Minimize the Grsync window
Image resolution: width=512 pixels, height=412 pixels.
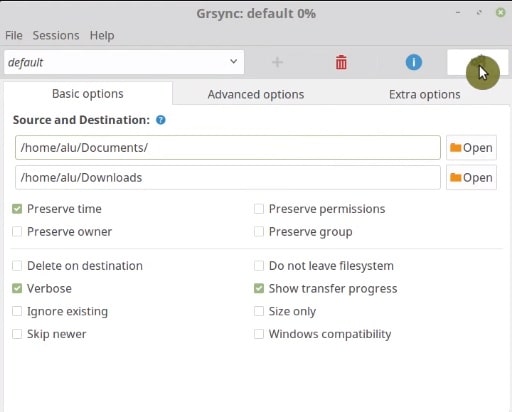[458, 13]
